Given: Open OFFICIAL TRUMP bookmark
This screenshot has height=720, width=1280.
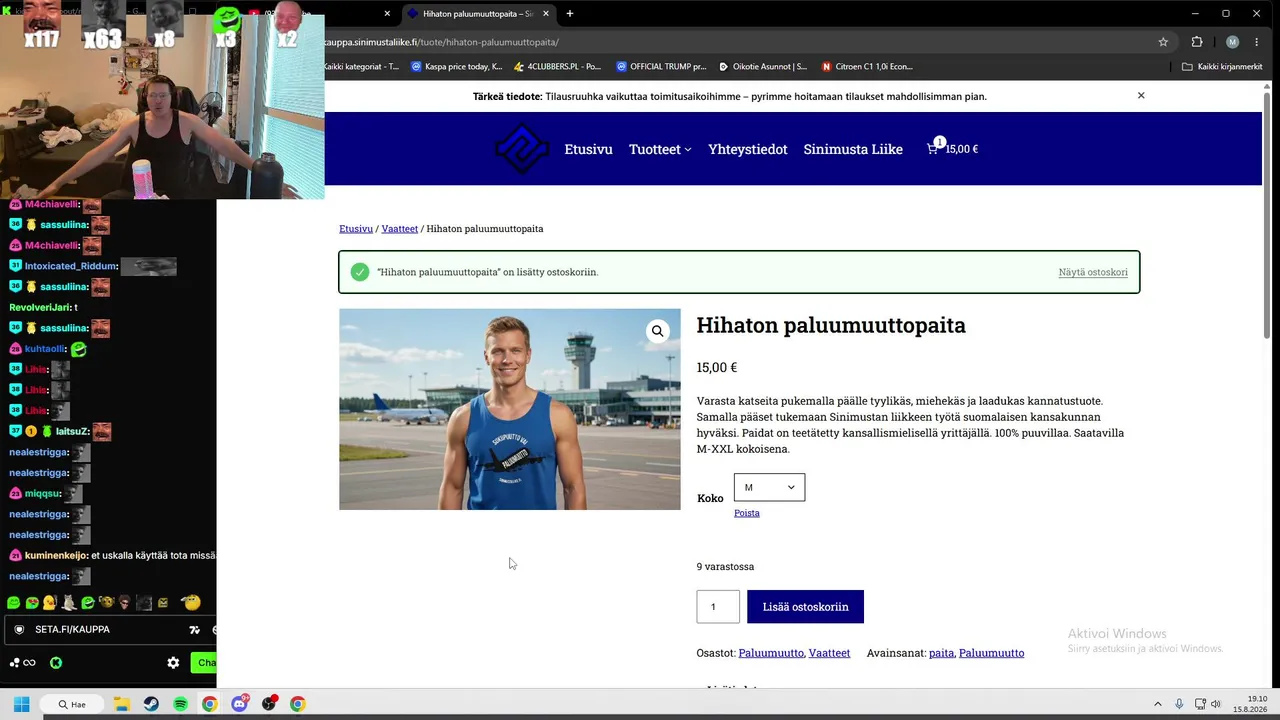Looking at the screenshot, I should coord(661,67).
